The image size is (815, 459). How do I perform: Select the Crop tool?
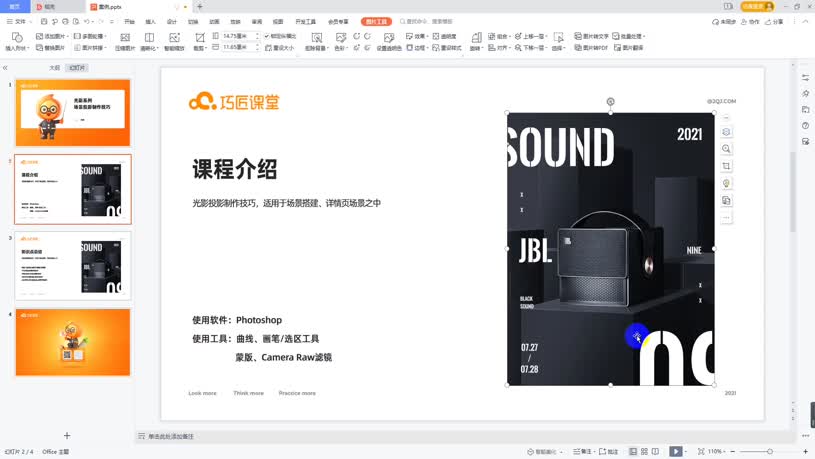click(200, 37)
